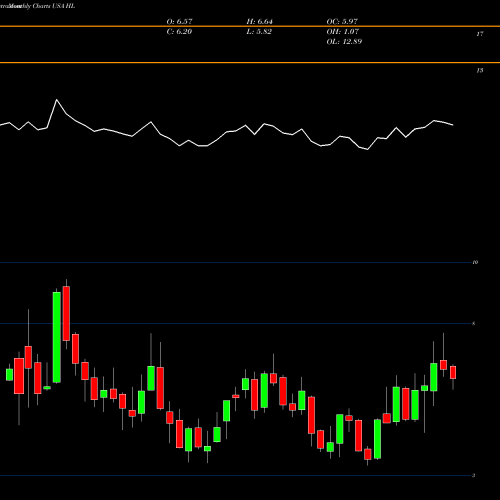500x500 pixels.
Task: Click the 3 price axis label
Action: tap(474, 476)
